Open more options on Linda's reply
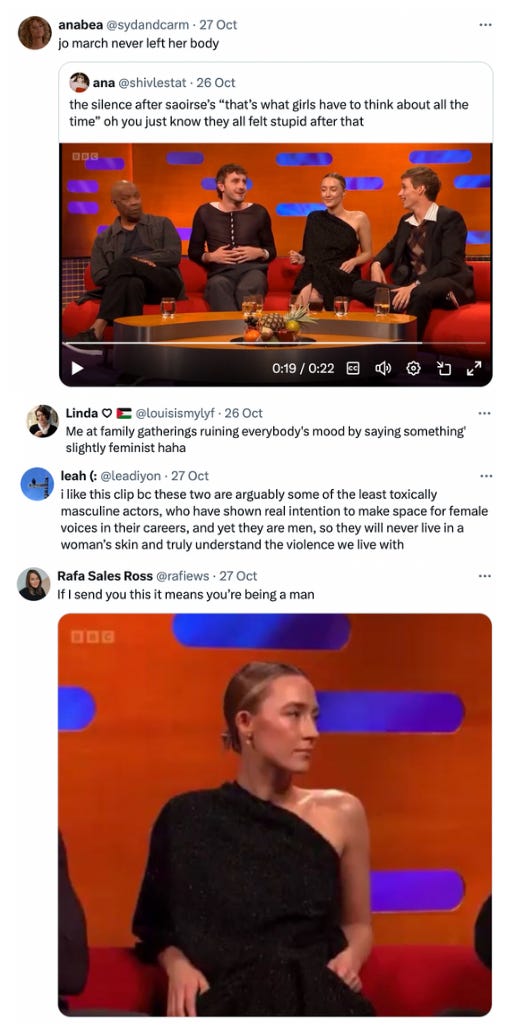 point(485,413)
